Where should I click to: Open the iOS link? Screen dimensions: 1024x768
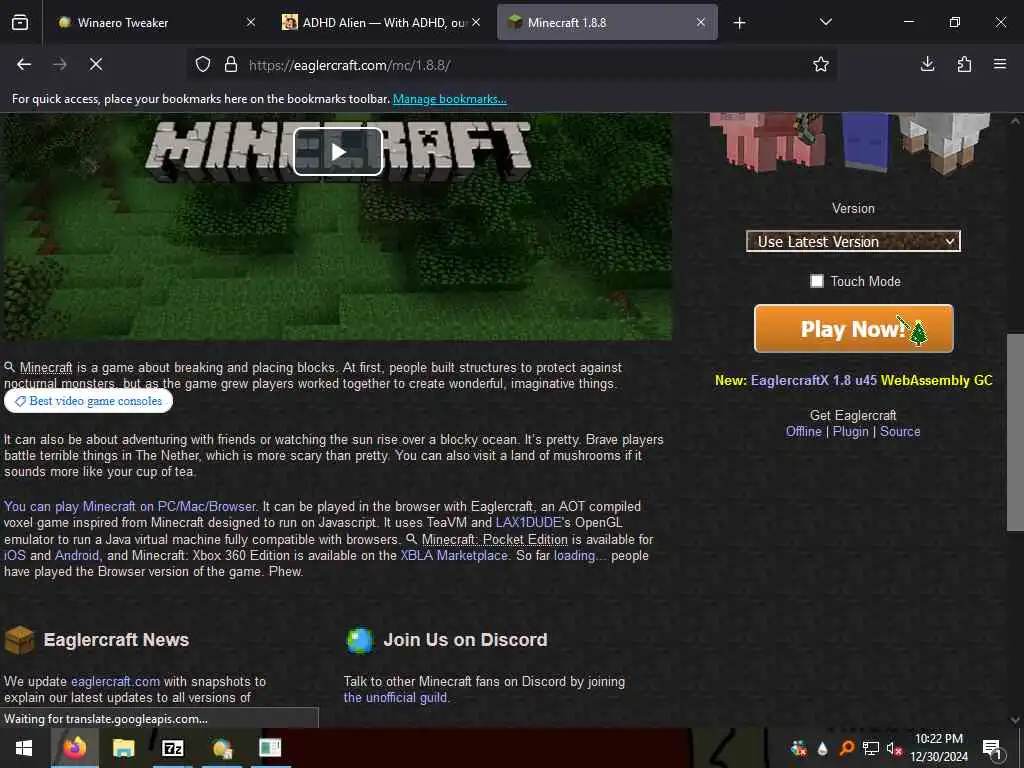tap(14, 556)
